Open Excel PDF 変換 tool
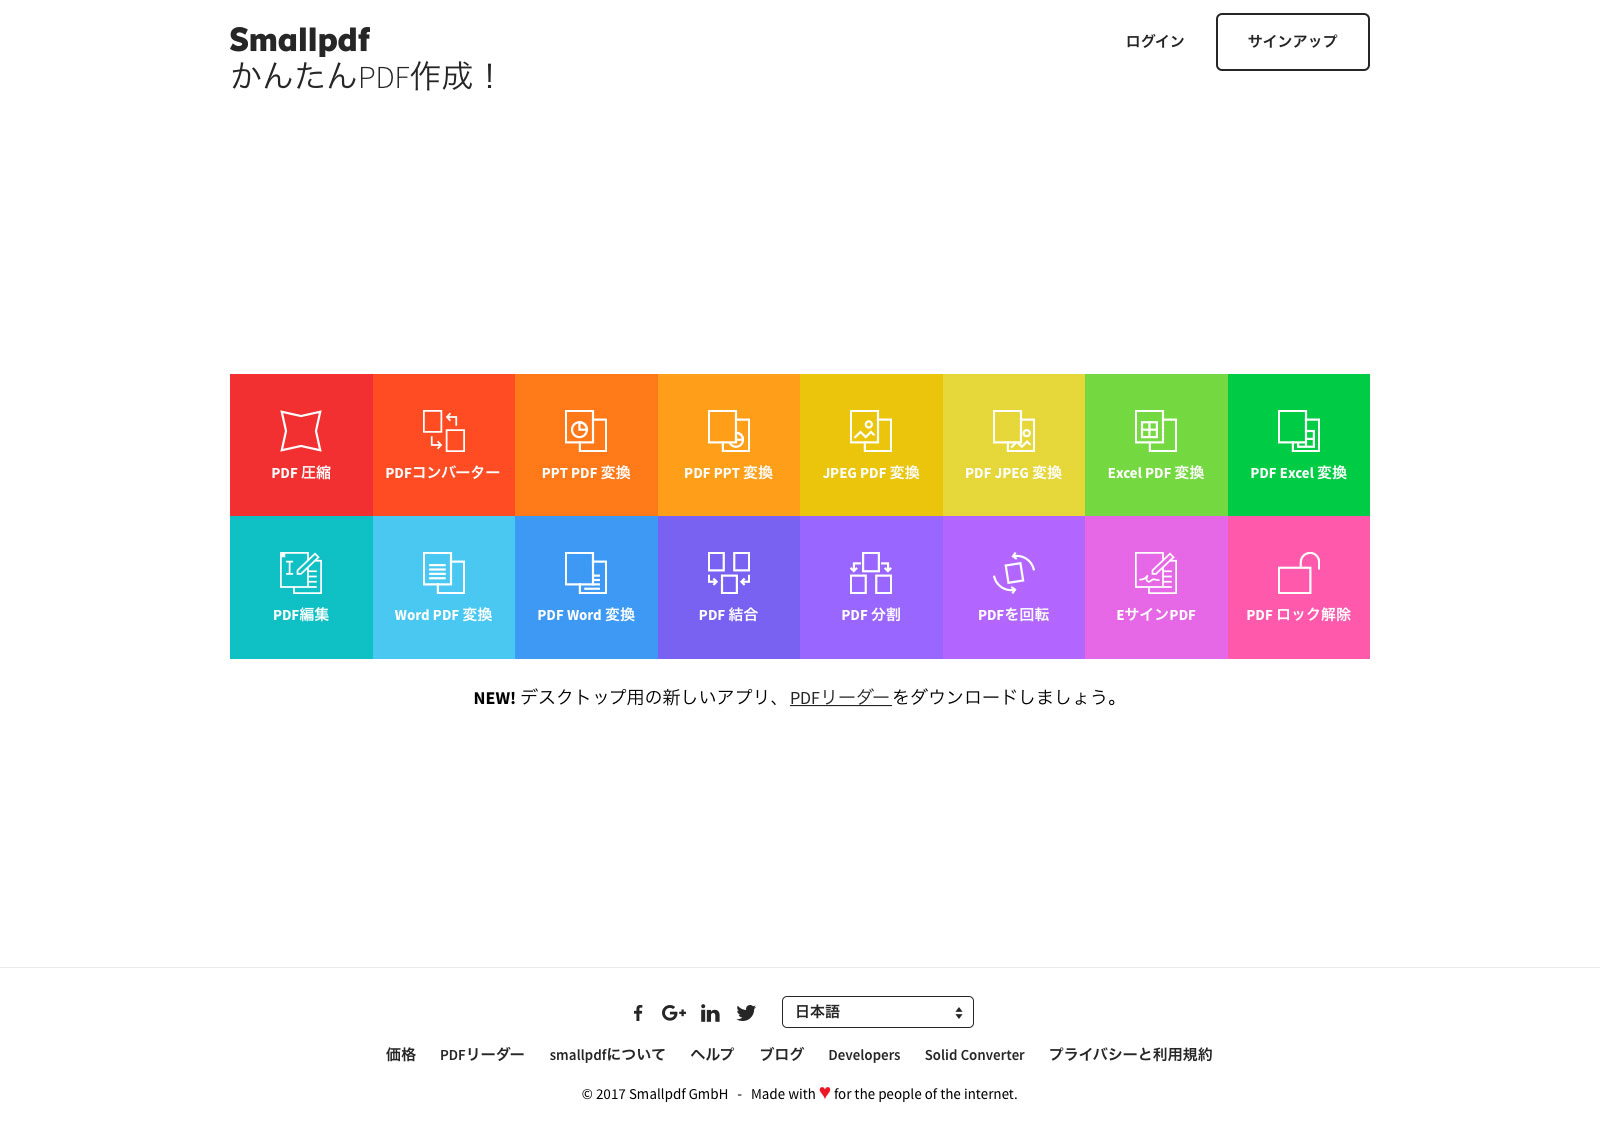The height and width of the screenshot is (1139, 1600). pos(1156,445)
